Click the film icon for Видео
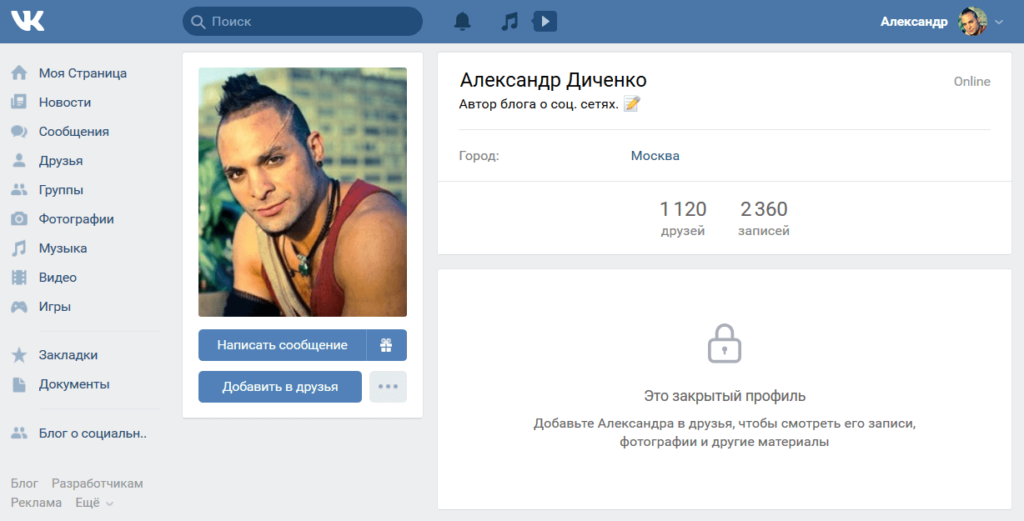Screen dimensions: 1024x521 pos(19,277)
